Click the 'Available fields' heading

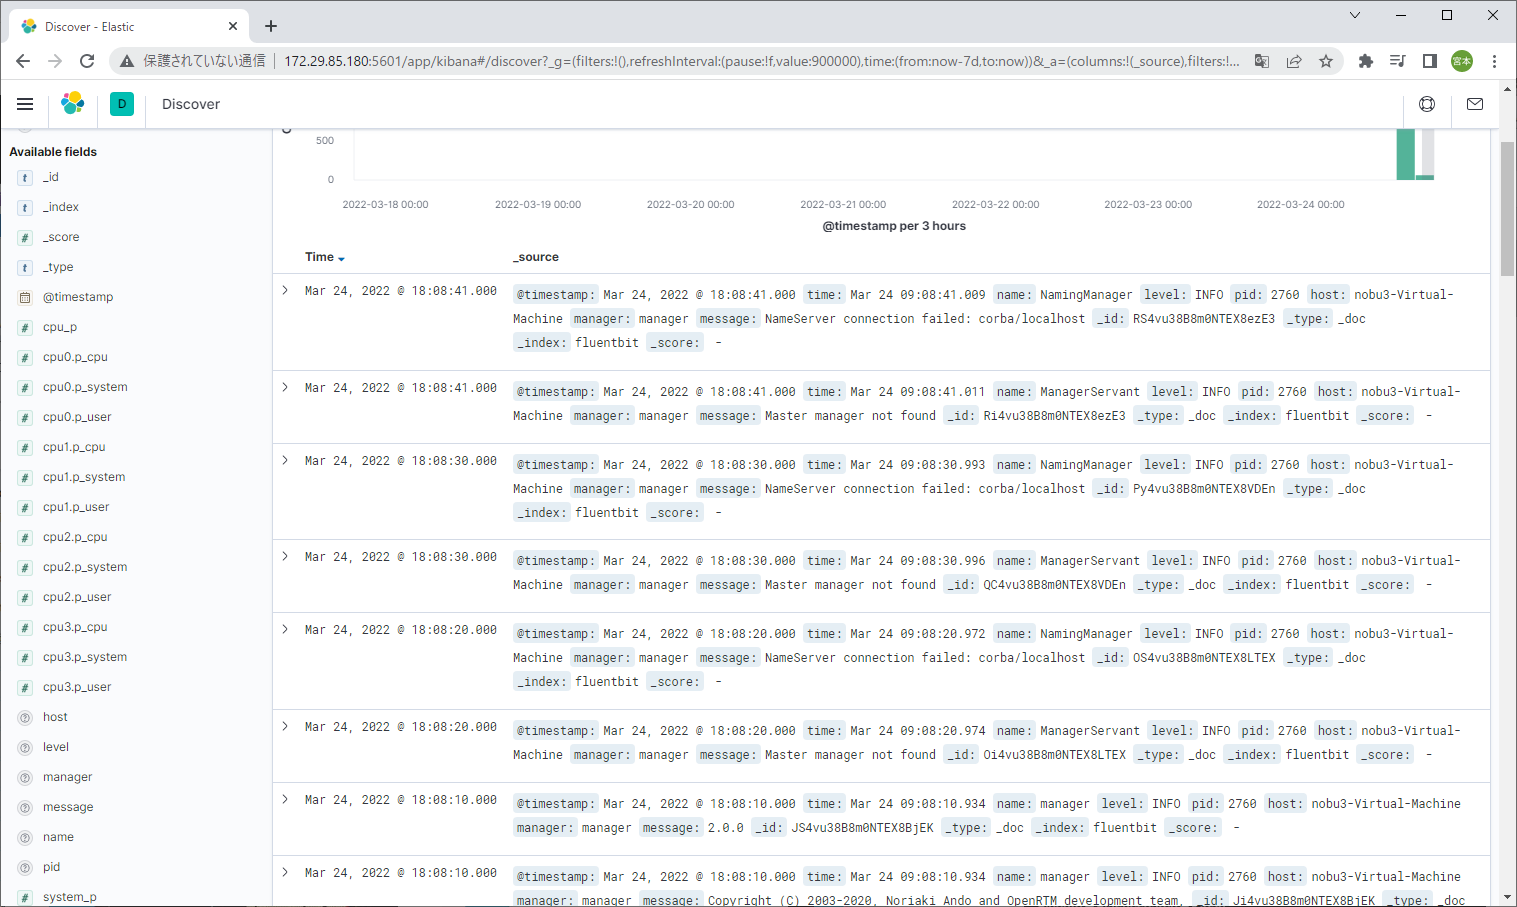[x=53, y=152]
